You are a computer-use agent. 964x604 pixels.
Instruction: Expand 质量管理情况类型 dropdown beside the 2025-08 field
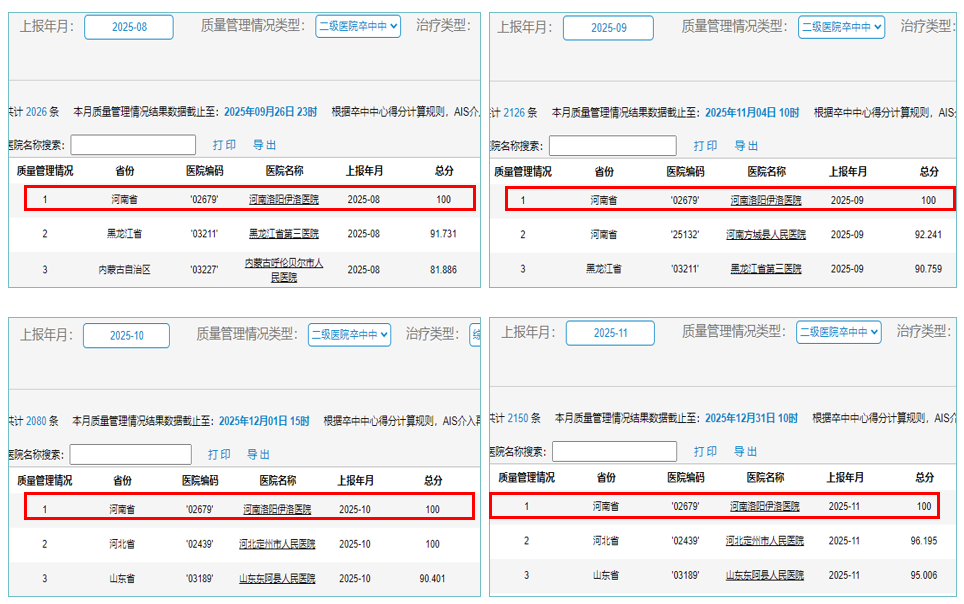pos(358,27)
